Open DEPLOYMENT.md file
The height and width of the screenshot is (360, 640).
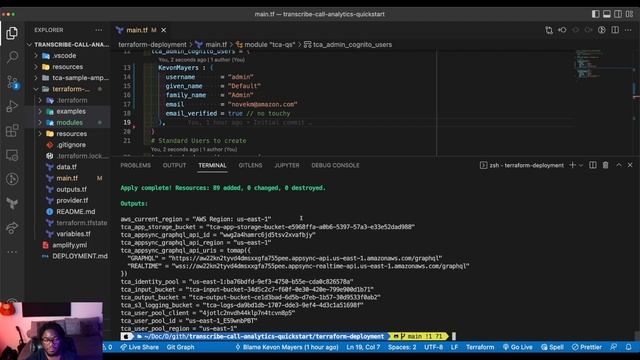(80, 256)
